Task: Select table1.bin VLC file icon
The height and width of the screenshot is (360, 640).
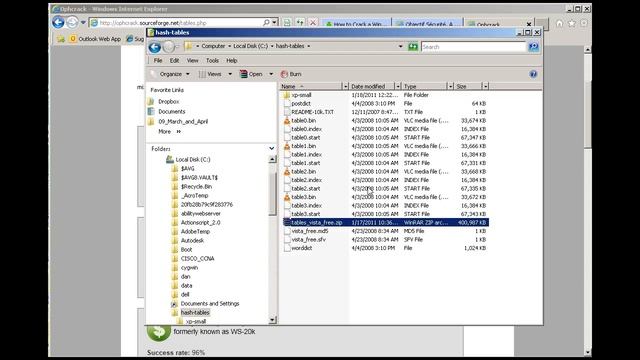Action: [287, 146]
